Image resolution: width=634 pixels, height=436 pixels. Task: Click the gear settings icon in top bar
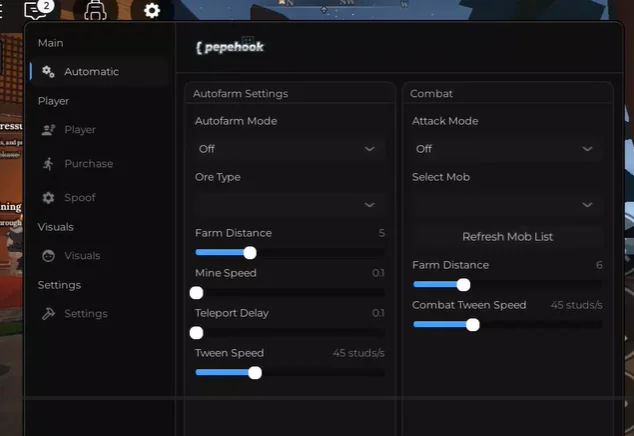[152, 10]
